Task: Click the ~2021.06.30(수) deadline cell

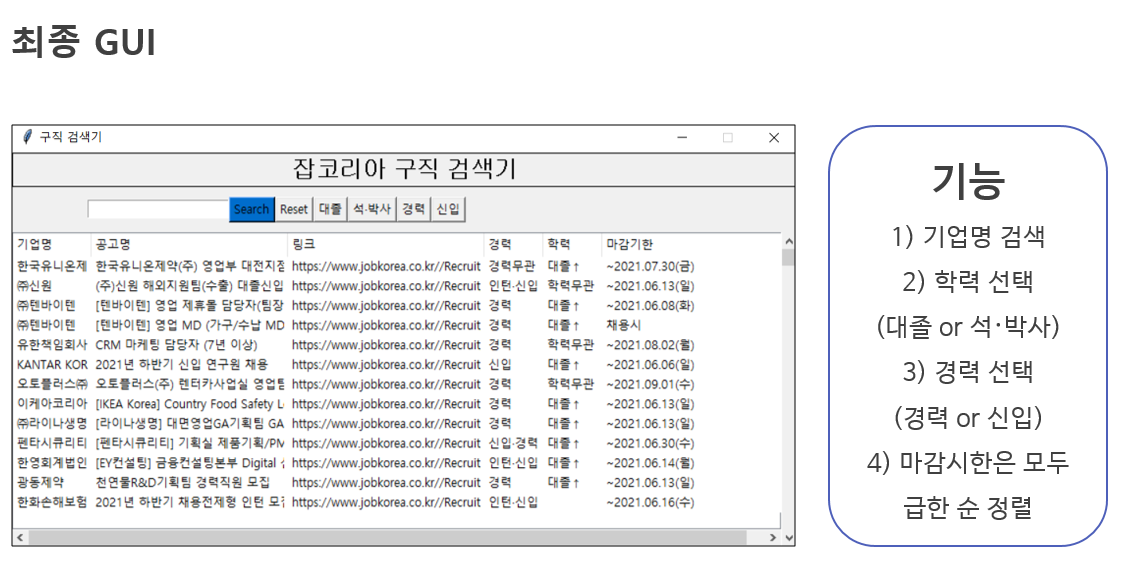Action: tap(650, 443)
